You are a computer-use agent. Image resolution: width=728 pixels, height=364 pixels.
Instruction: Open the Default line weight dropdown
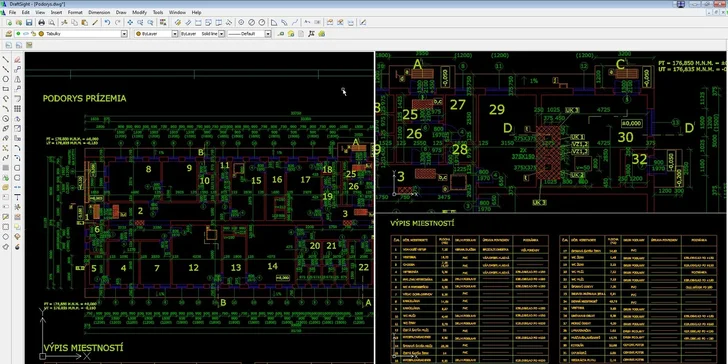[268, 34]
